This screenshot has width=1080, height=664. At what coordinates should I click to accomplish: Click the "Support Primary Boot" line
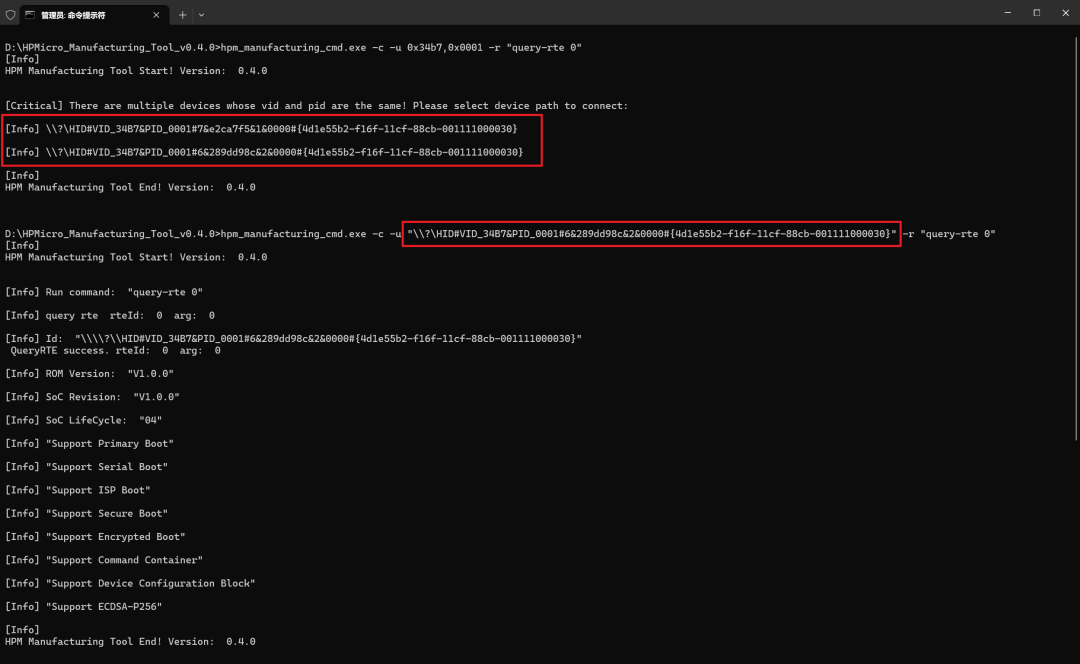click(90, 444)
